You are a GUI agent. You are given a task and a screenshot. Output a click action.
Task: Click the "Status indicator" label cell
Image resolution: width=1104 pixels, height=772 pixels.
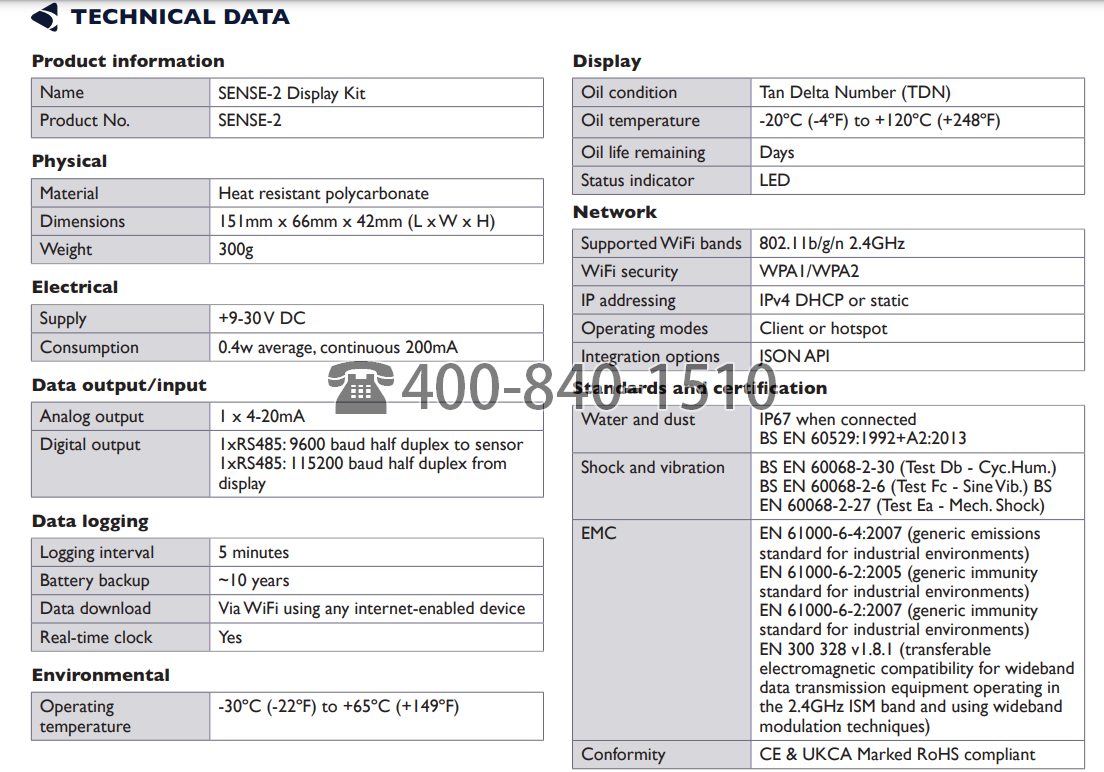(662, 180)
